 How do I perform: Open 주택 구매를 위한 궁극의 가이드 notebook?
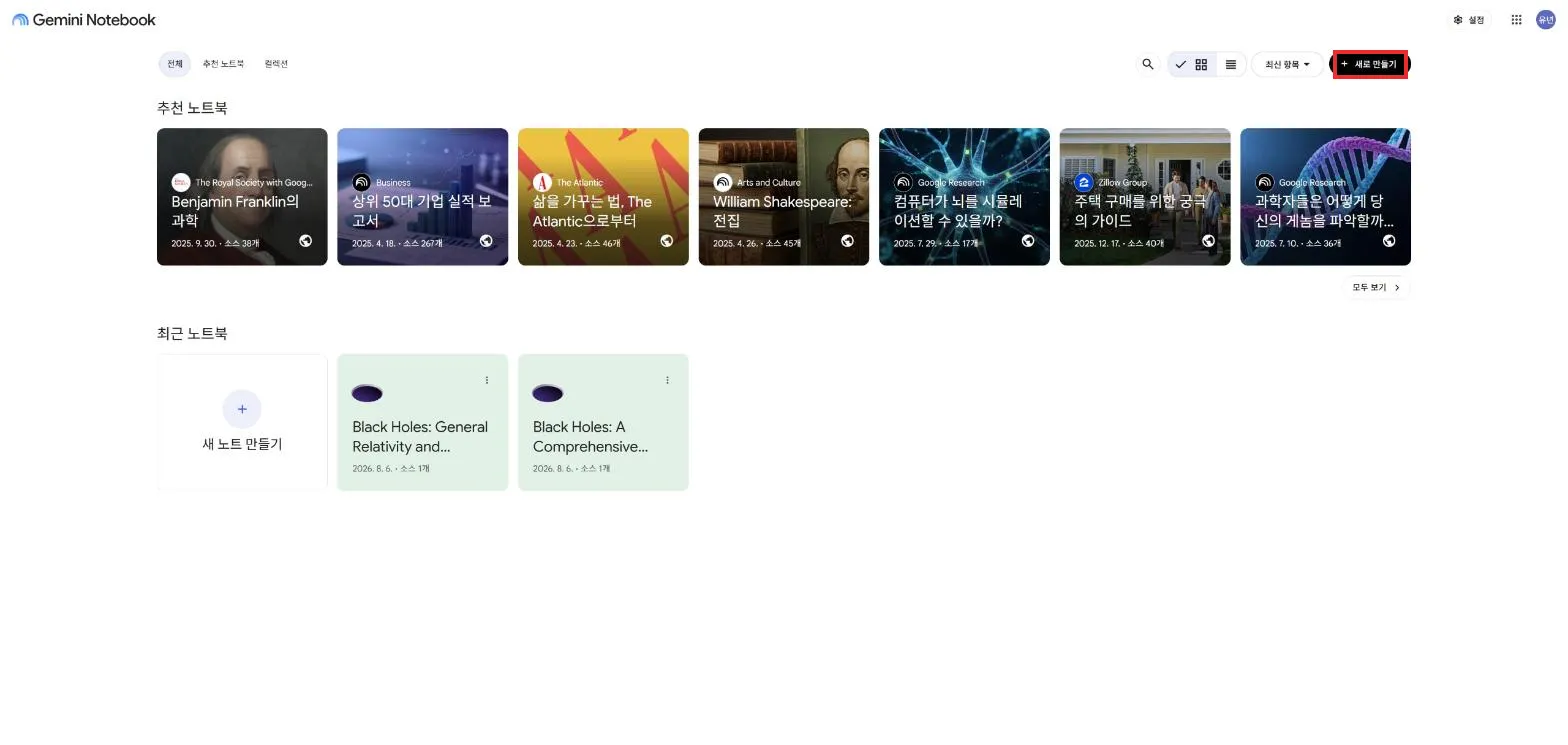(x=1145, y=197)
